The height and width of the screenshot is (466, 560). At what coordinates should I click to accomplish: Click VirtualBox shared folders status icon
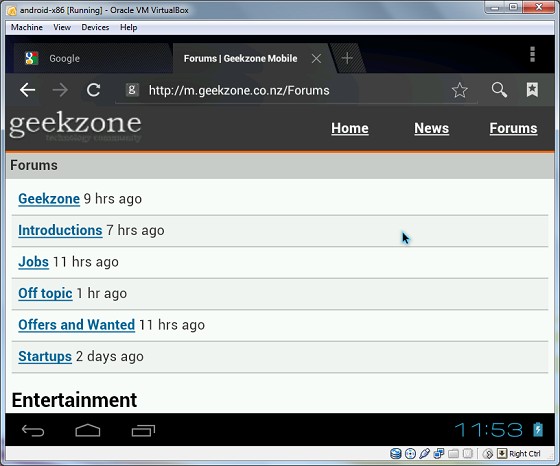453,454
